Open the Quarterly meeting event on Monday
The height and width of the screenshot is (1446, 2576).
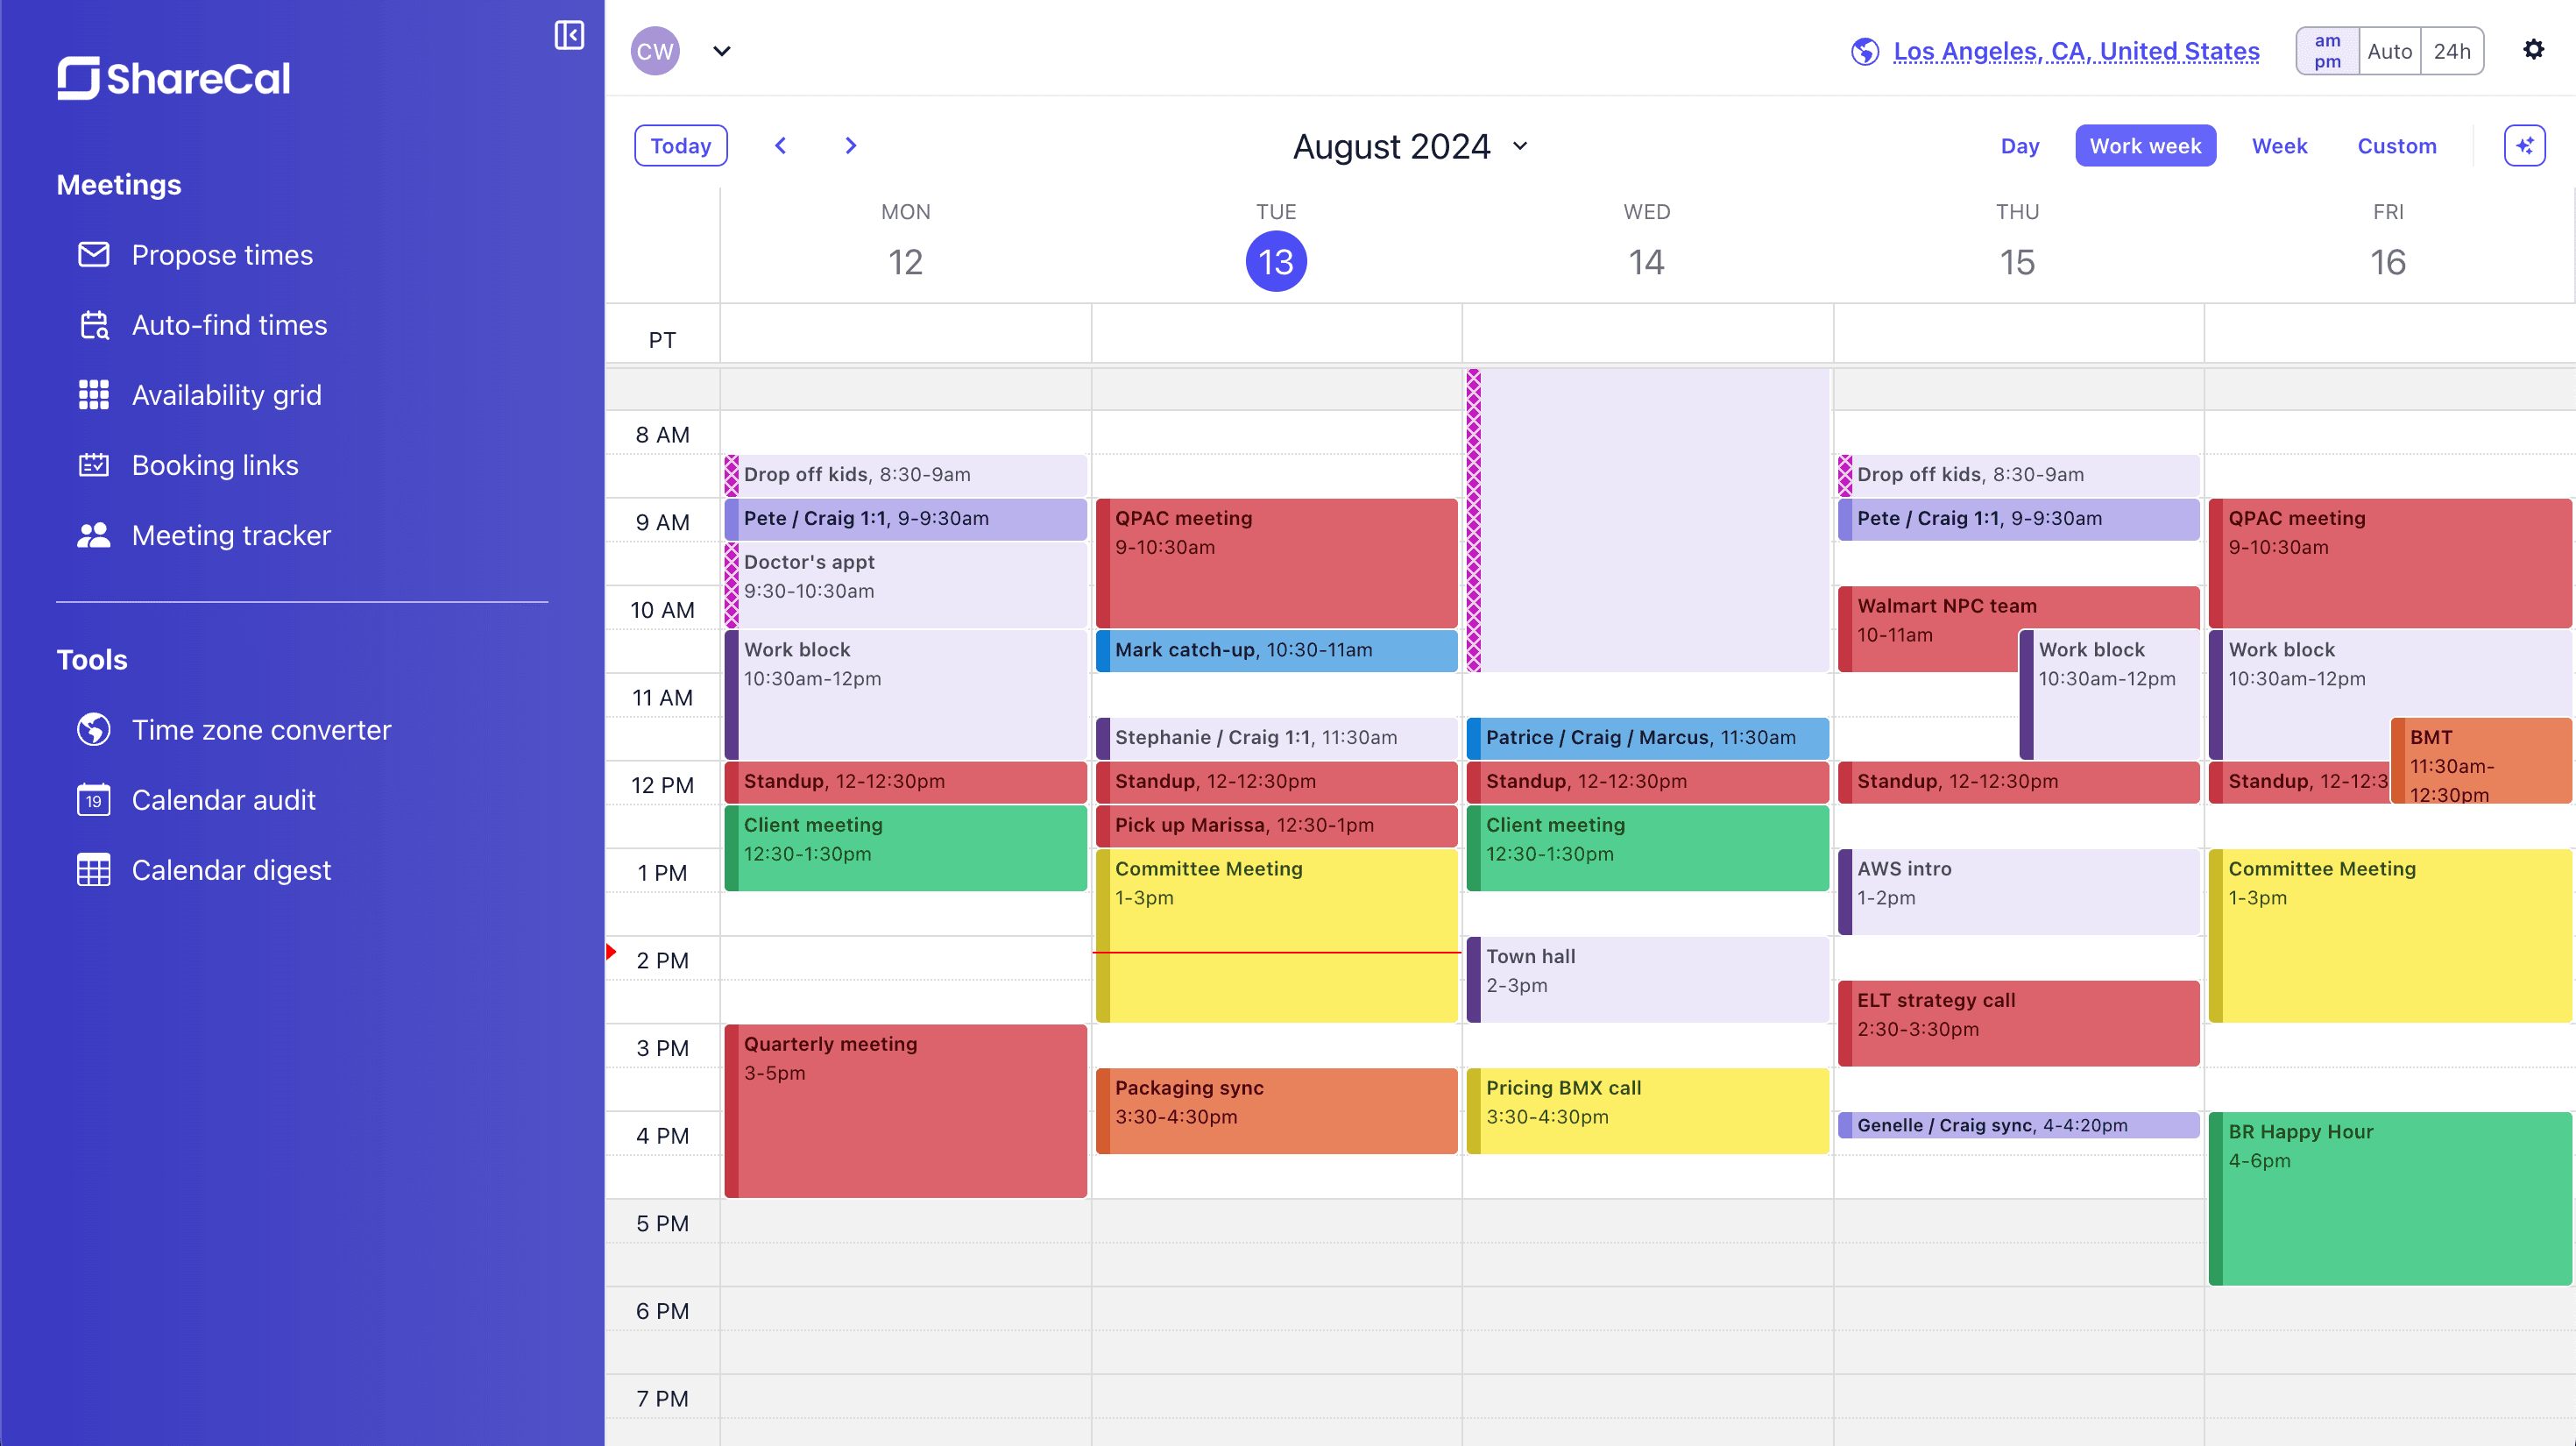(x=905, y=1110)
